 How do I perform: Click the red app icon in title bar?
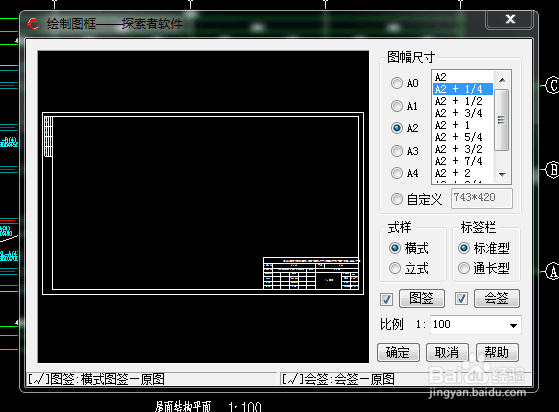[x=34, y=24]
